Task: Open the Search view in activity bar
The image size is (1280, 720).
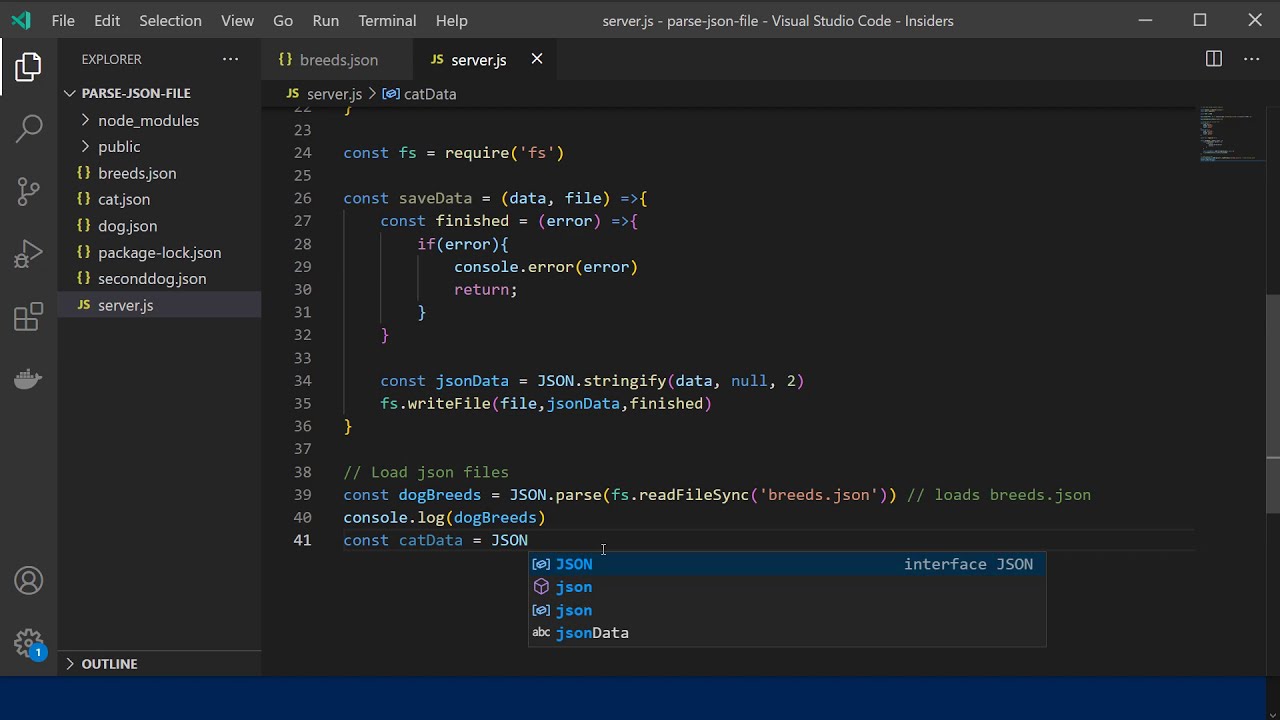Action: [28, 128]
